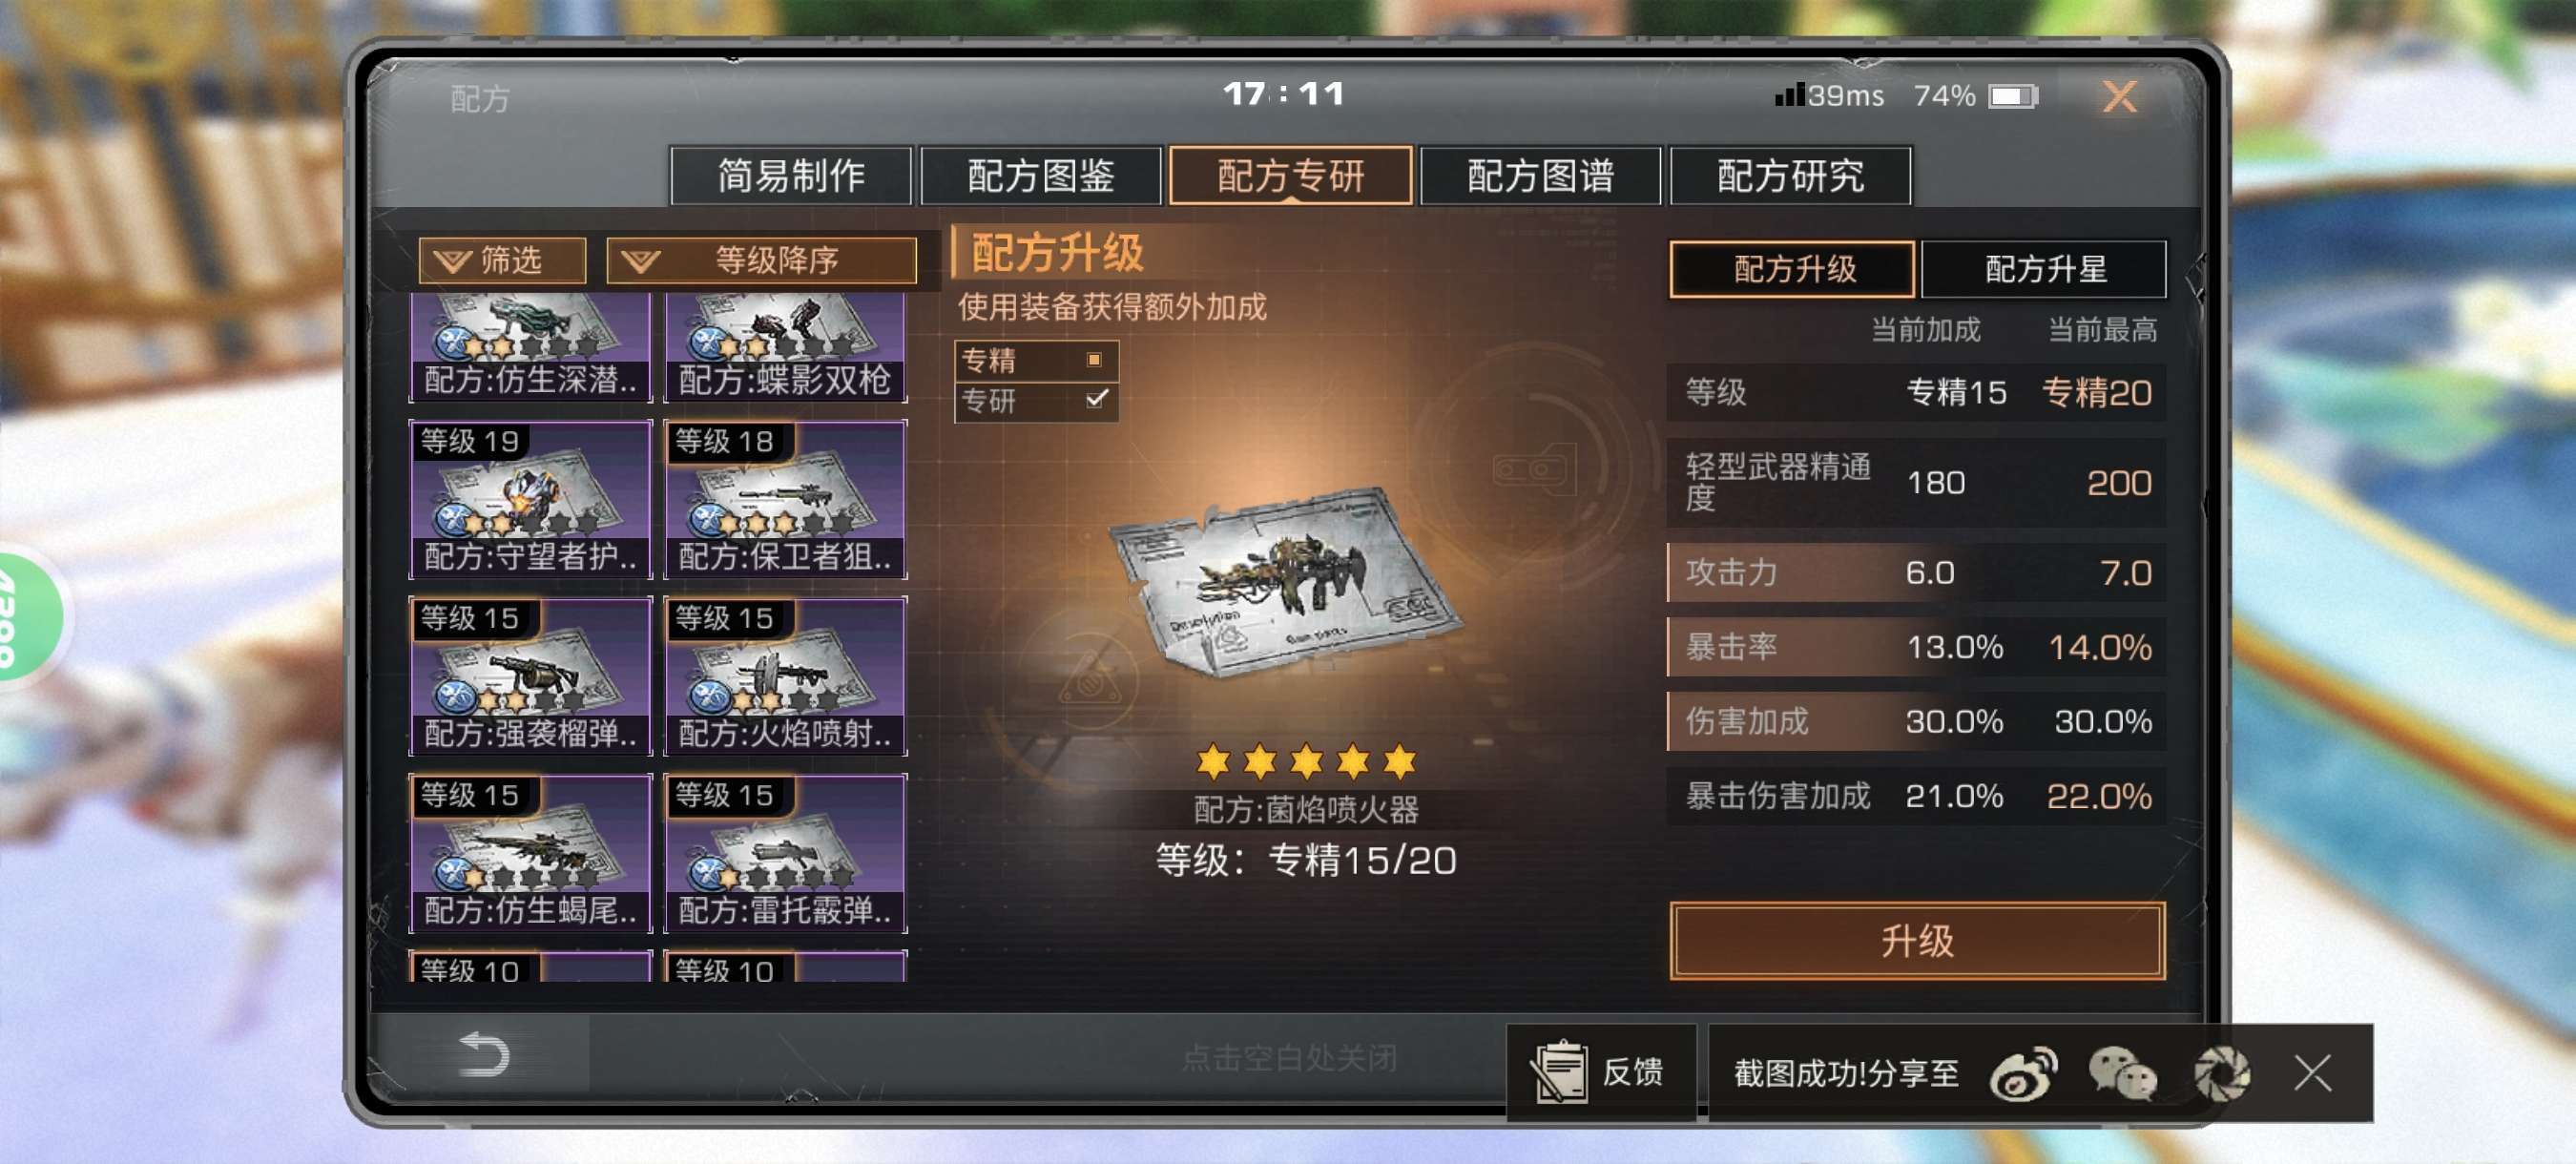The image size is (2576, 1164).
Task: Toggle the 专研 checkmark option
Action: [x=1096, y=399]
